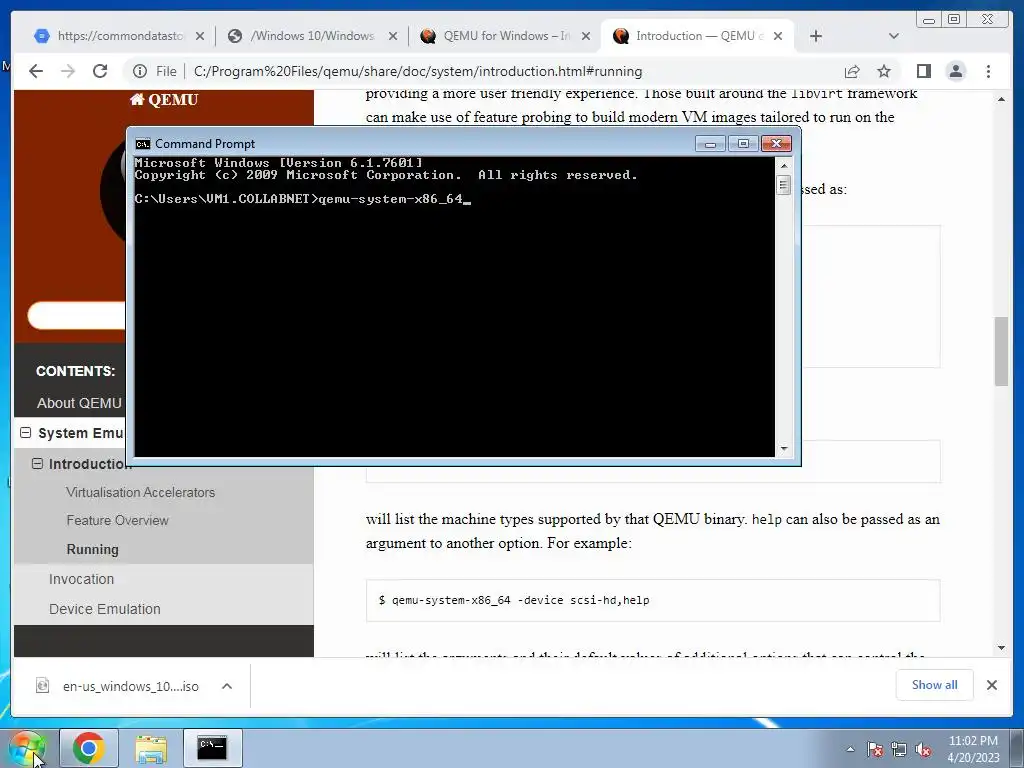The width and height of the screenshot is (1024, 768).
Task: Open the site information icon beside File
Action: tap(140, 71)
